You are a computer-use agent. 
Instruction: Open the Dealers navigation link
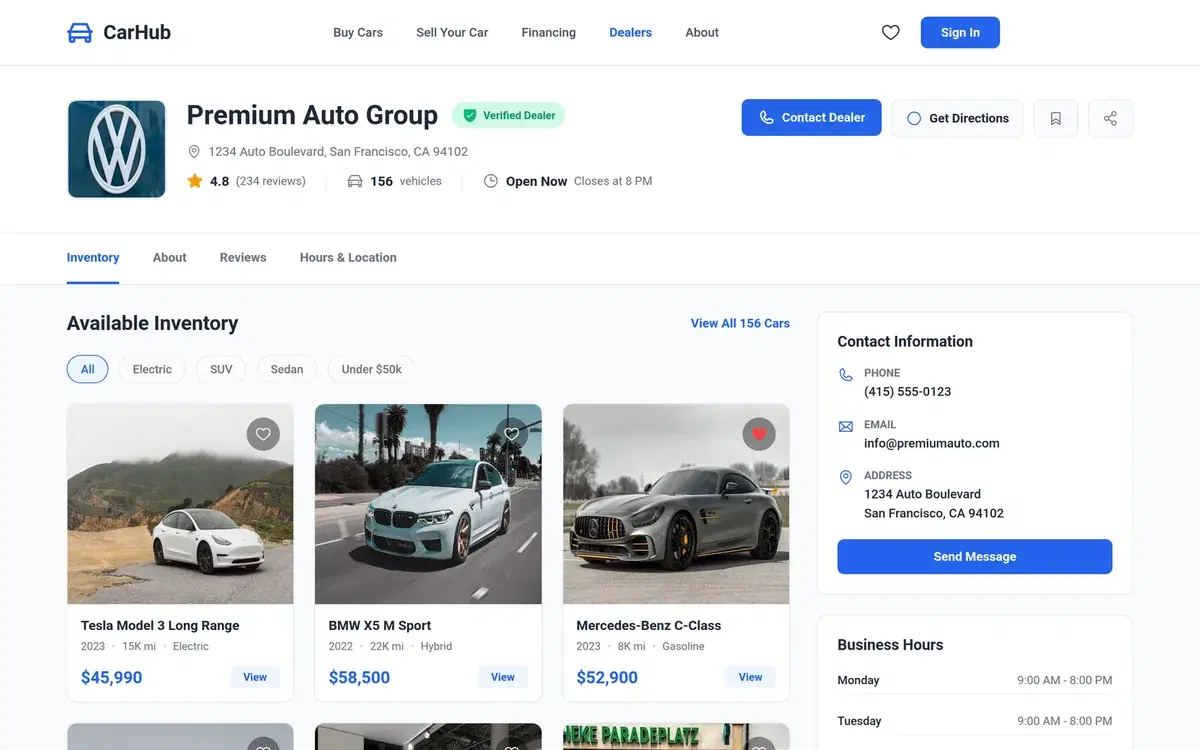[x=631, y=33]
